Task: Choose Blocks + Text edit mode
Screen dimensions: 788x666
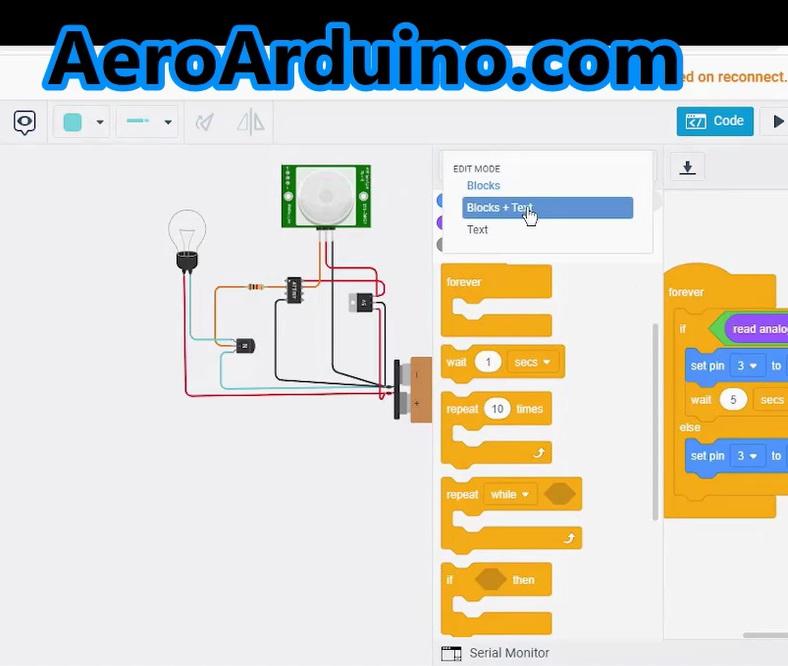Action: [x=547, y=208]
